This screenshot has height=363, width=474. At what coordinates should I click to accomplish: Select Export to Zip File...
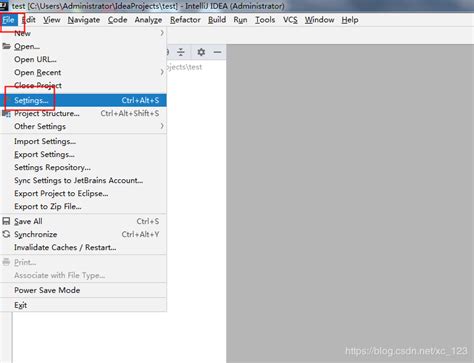[83, 206]
